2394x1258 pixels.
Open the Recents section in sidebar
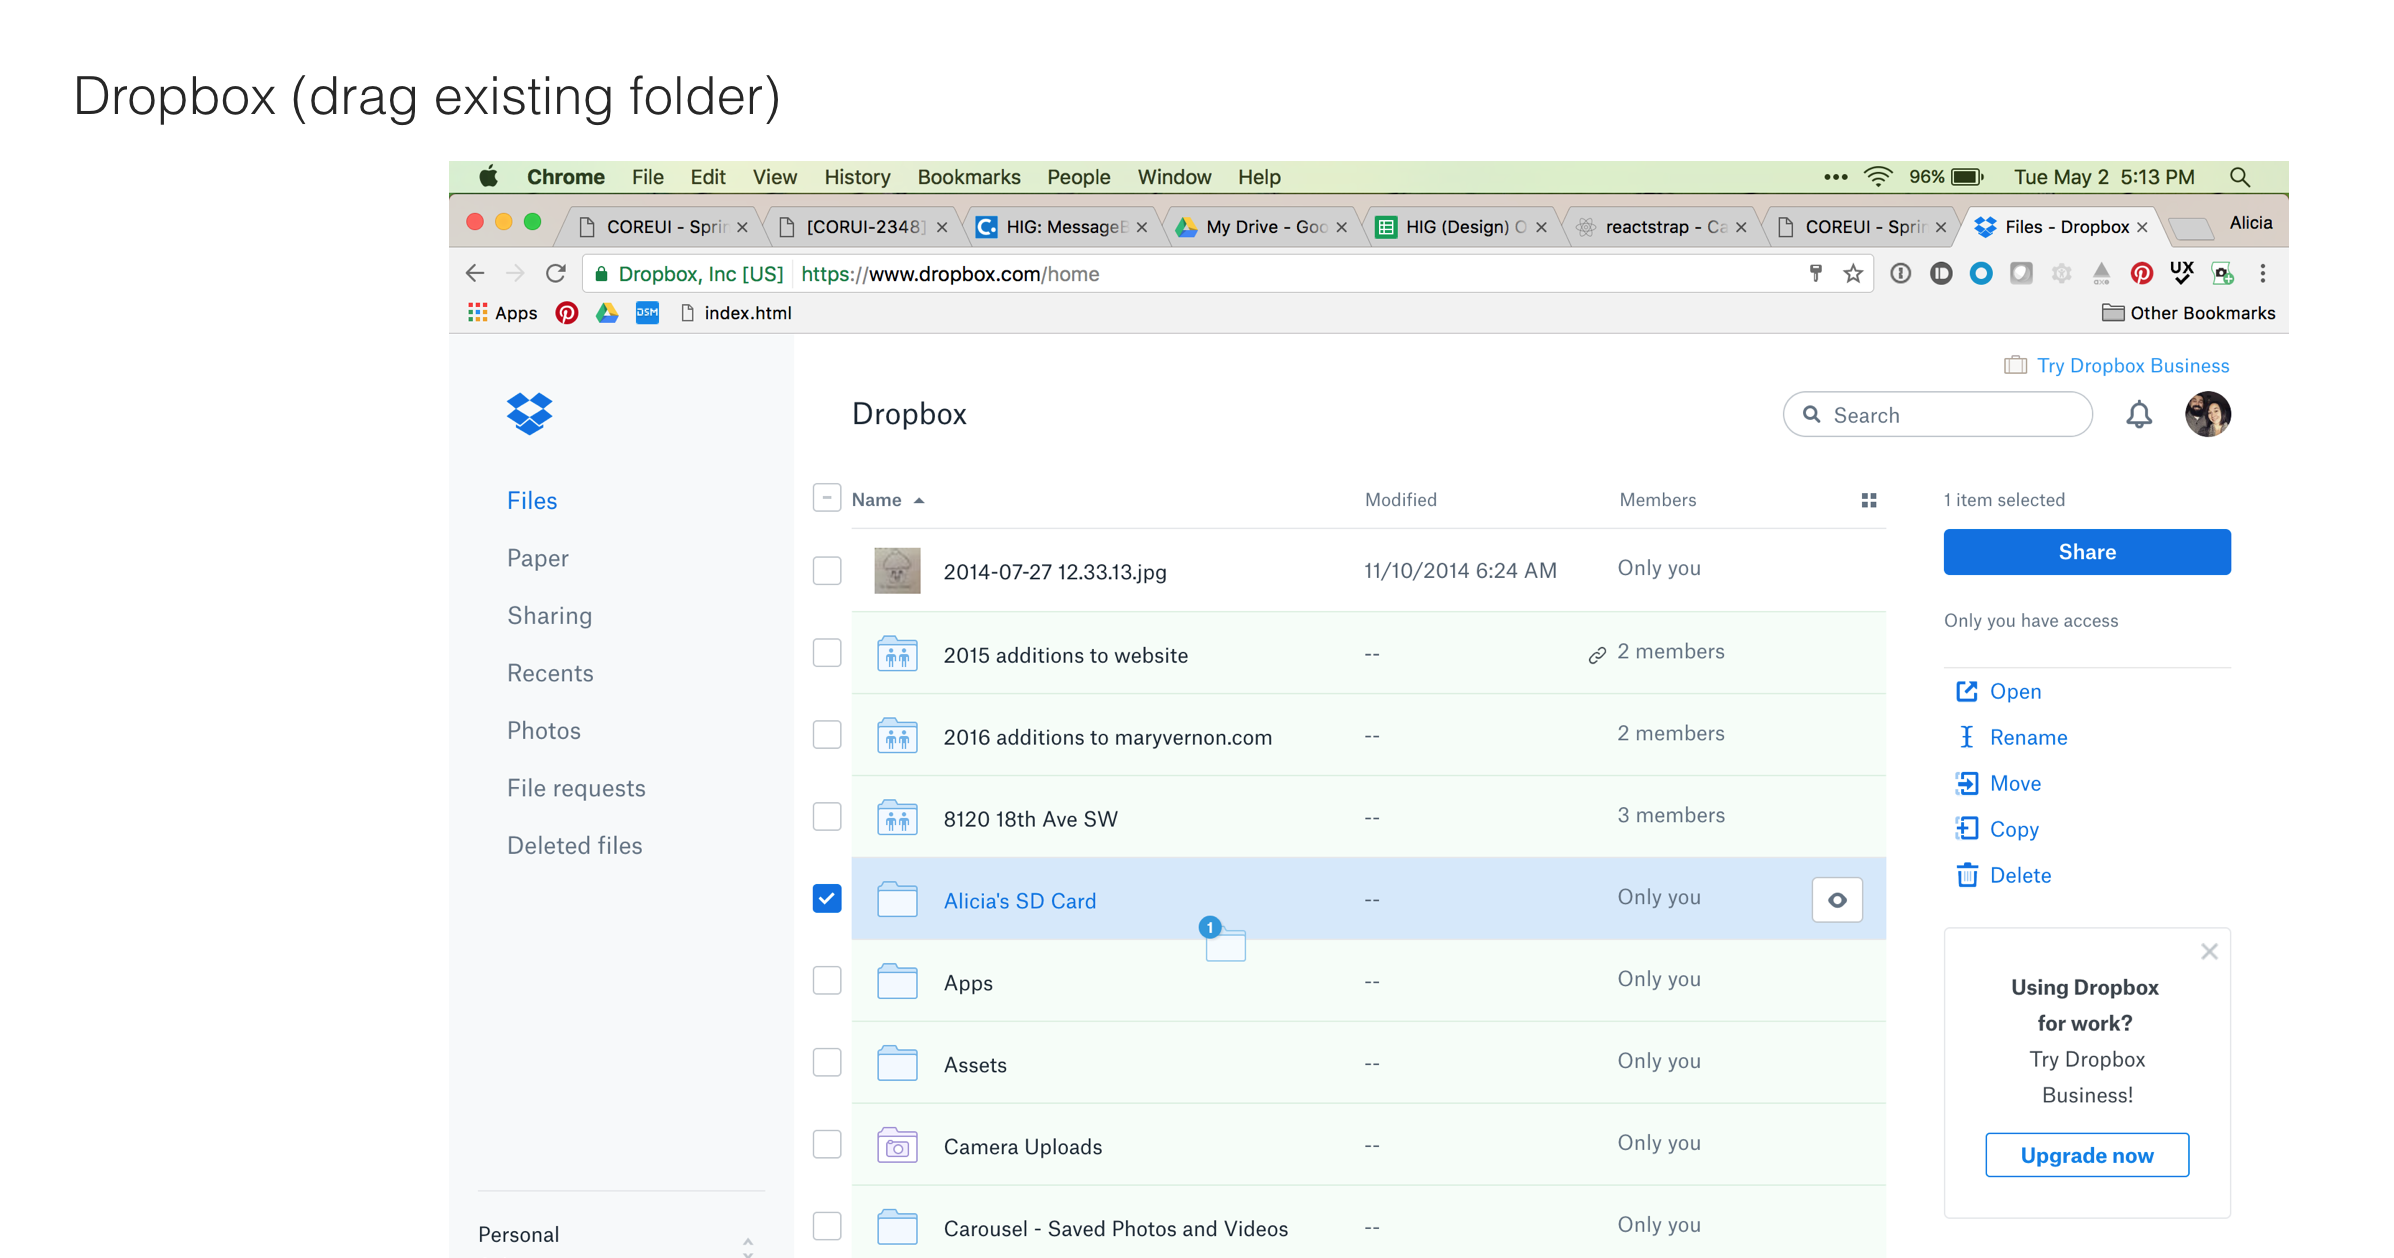(x=550, y=673)
